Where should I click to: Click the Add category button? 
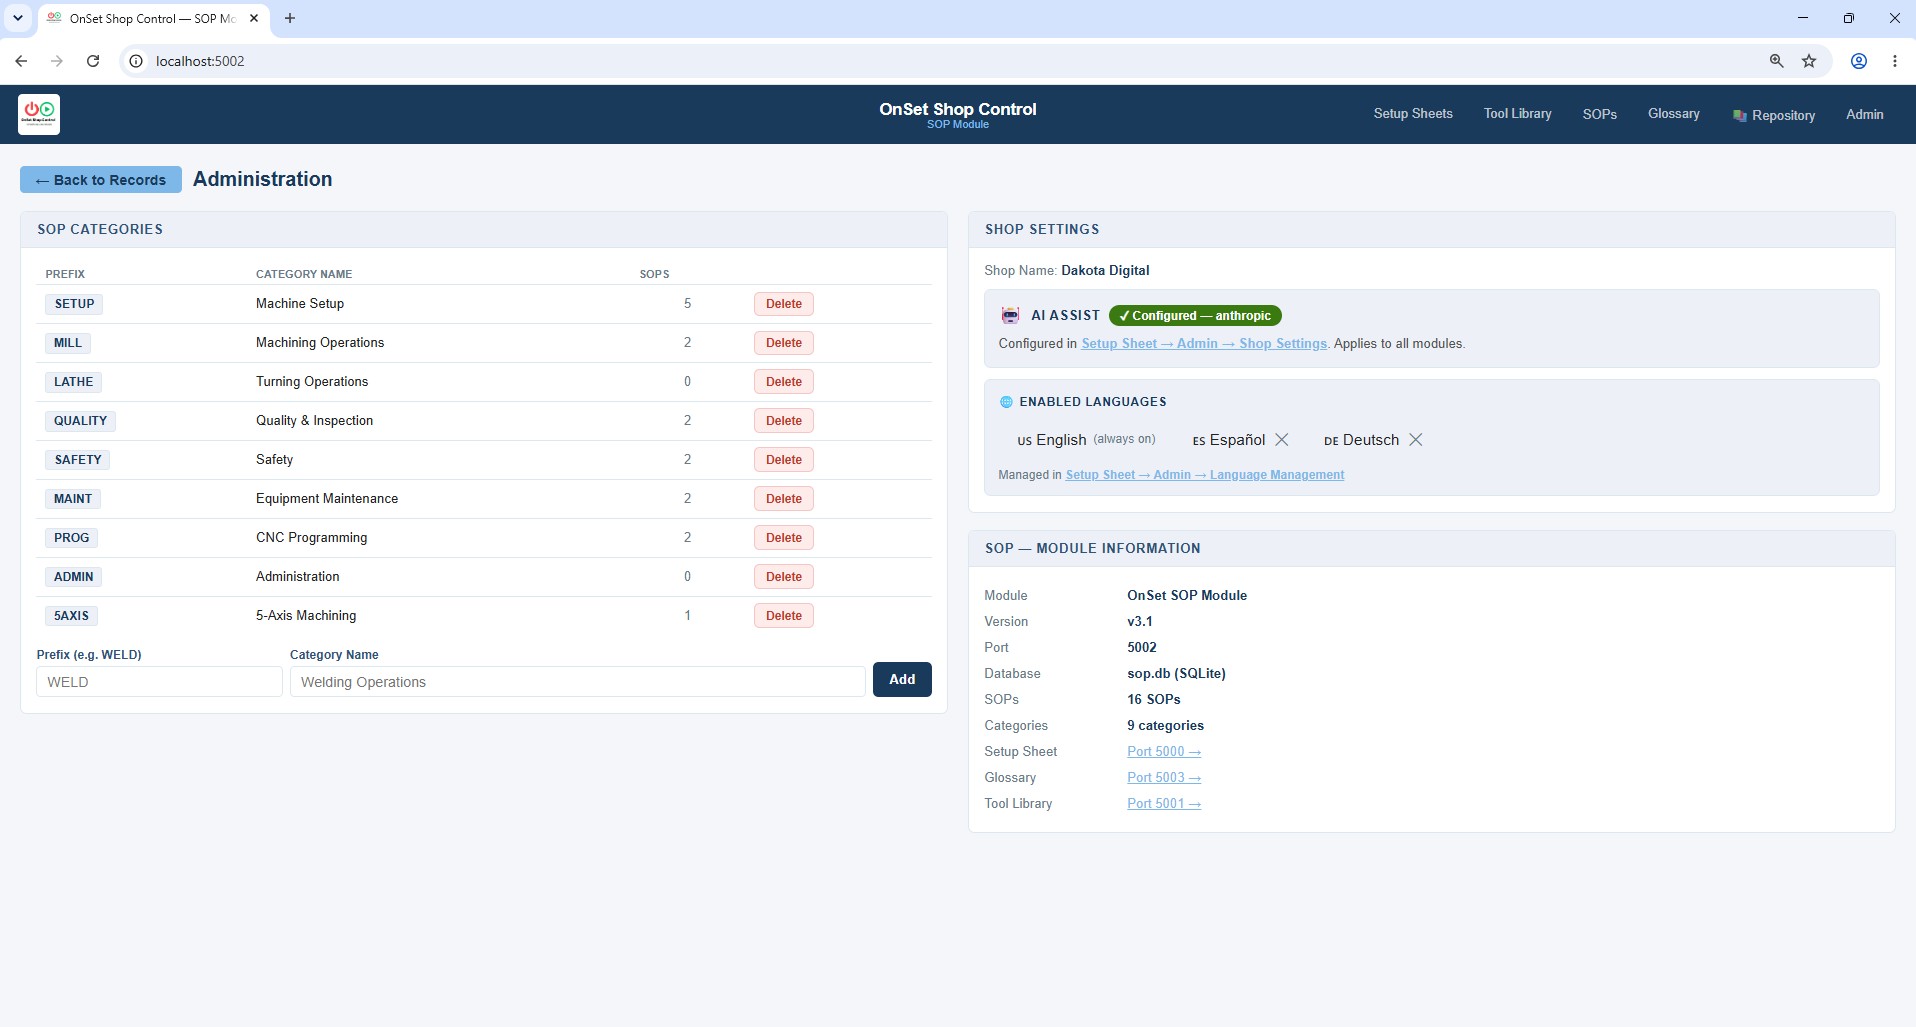pyautogui.click(x=902, y=680)
